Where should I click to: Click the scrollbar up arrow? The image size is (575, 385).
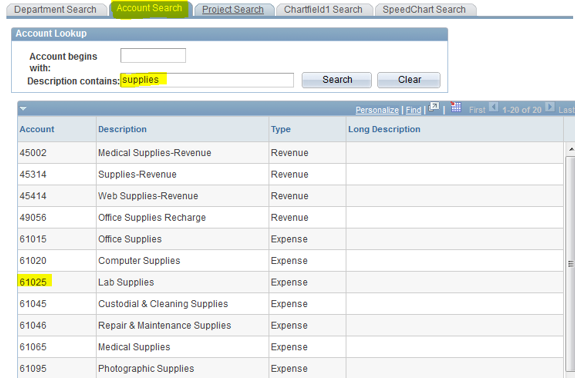571,149
